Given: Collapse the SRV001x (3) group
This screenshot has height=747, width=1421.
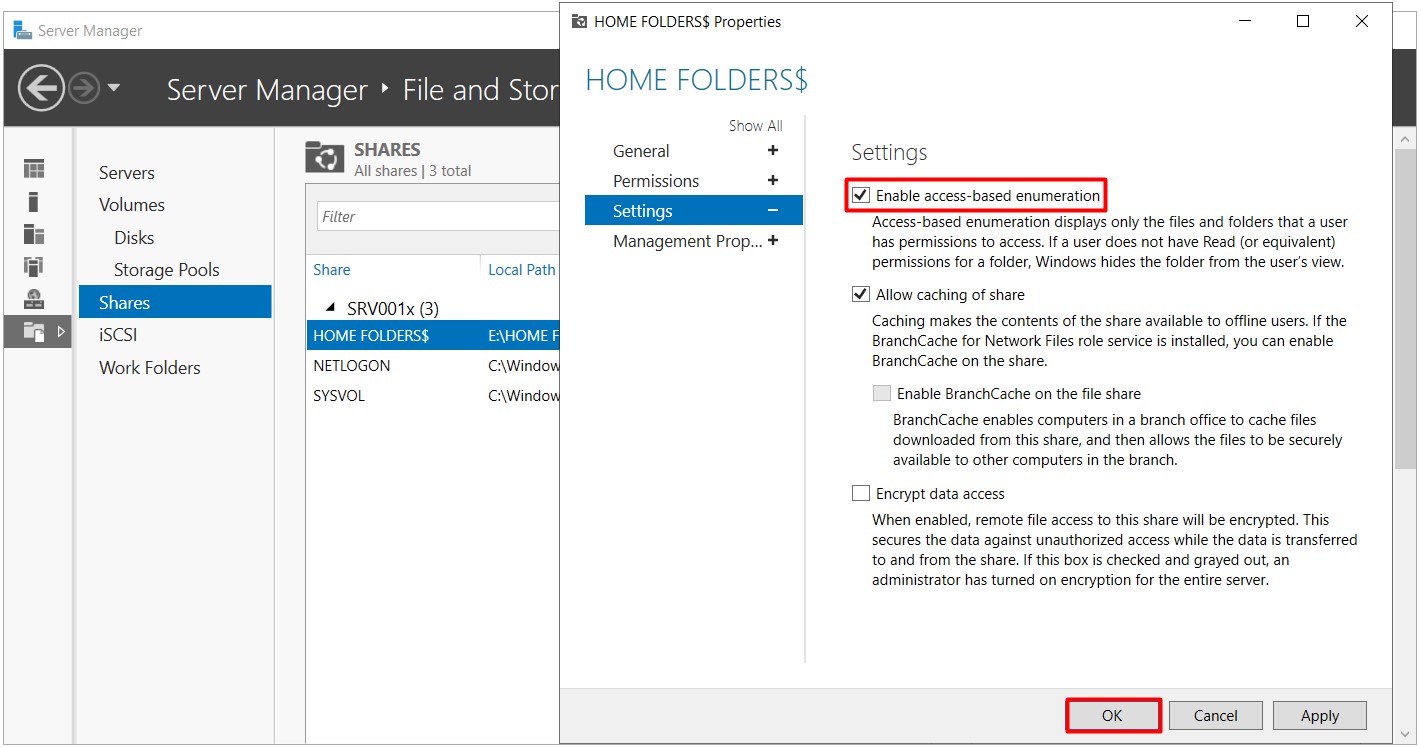Looking at the screenshot, I should pyautogui.click(x=330, y=307).
